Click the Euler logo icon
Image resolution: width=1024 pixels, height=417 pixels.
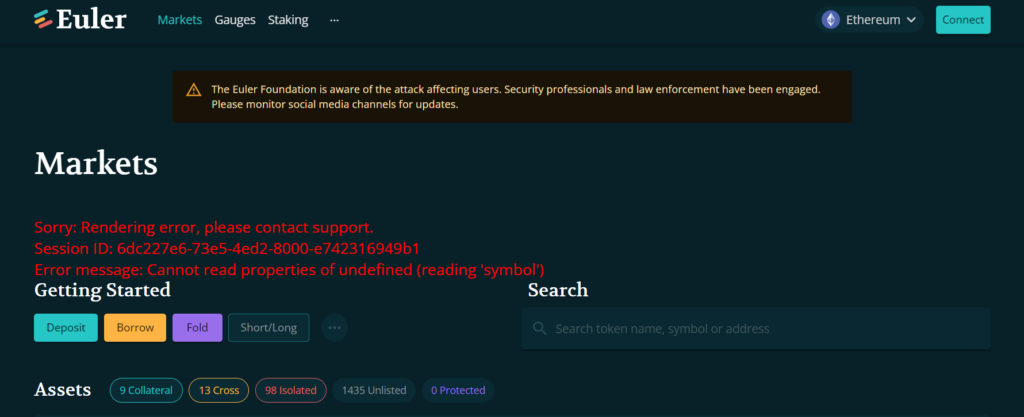coord(44,20)
